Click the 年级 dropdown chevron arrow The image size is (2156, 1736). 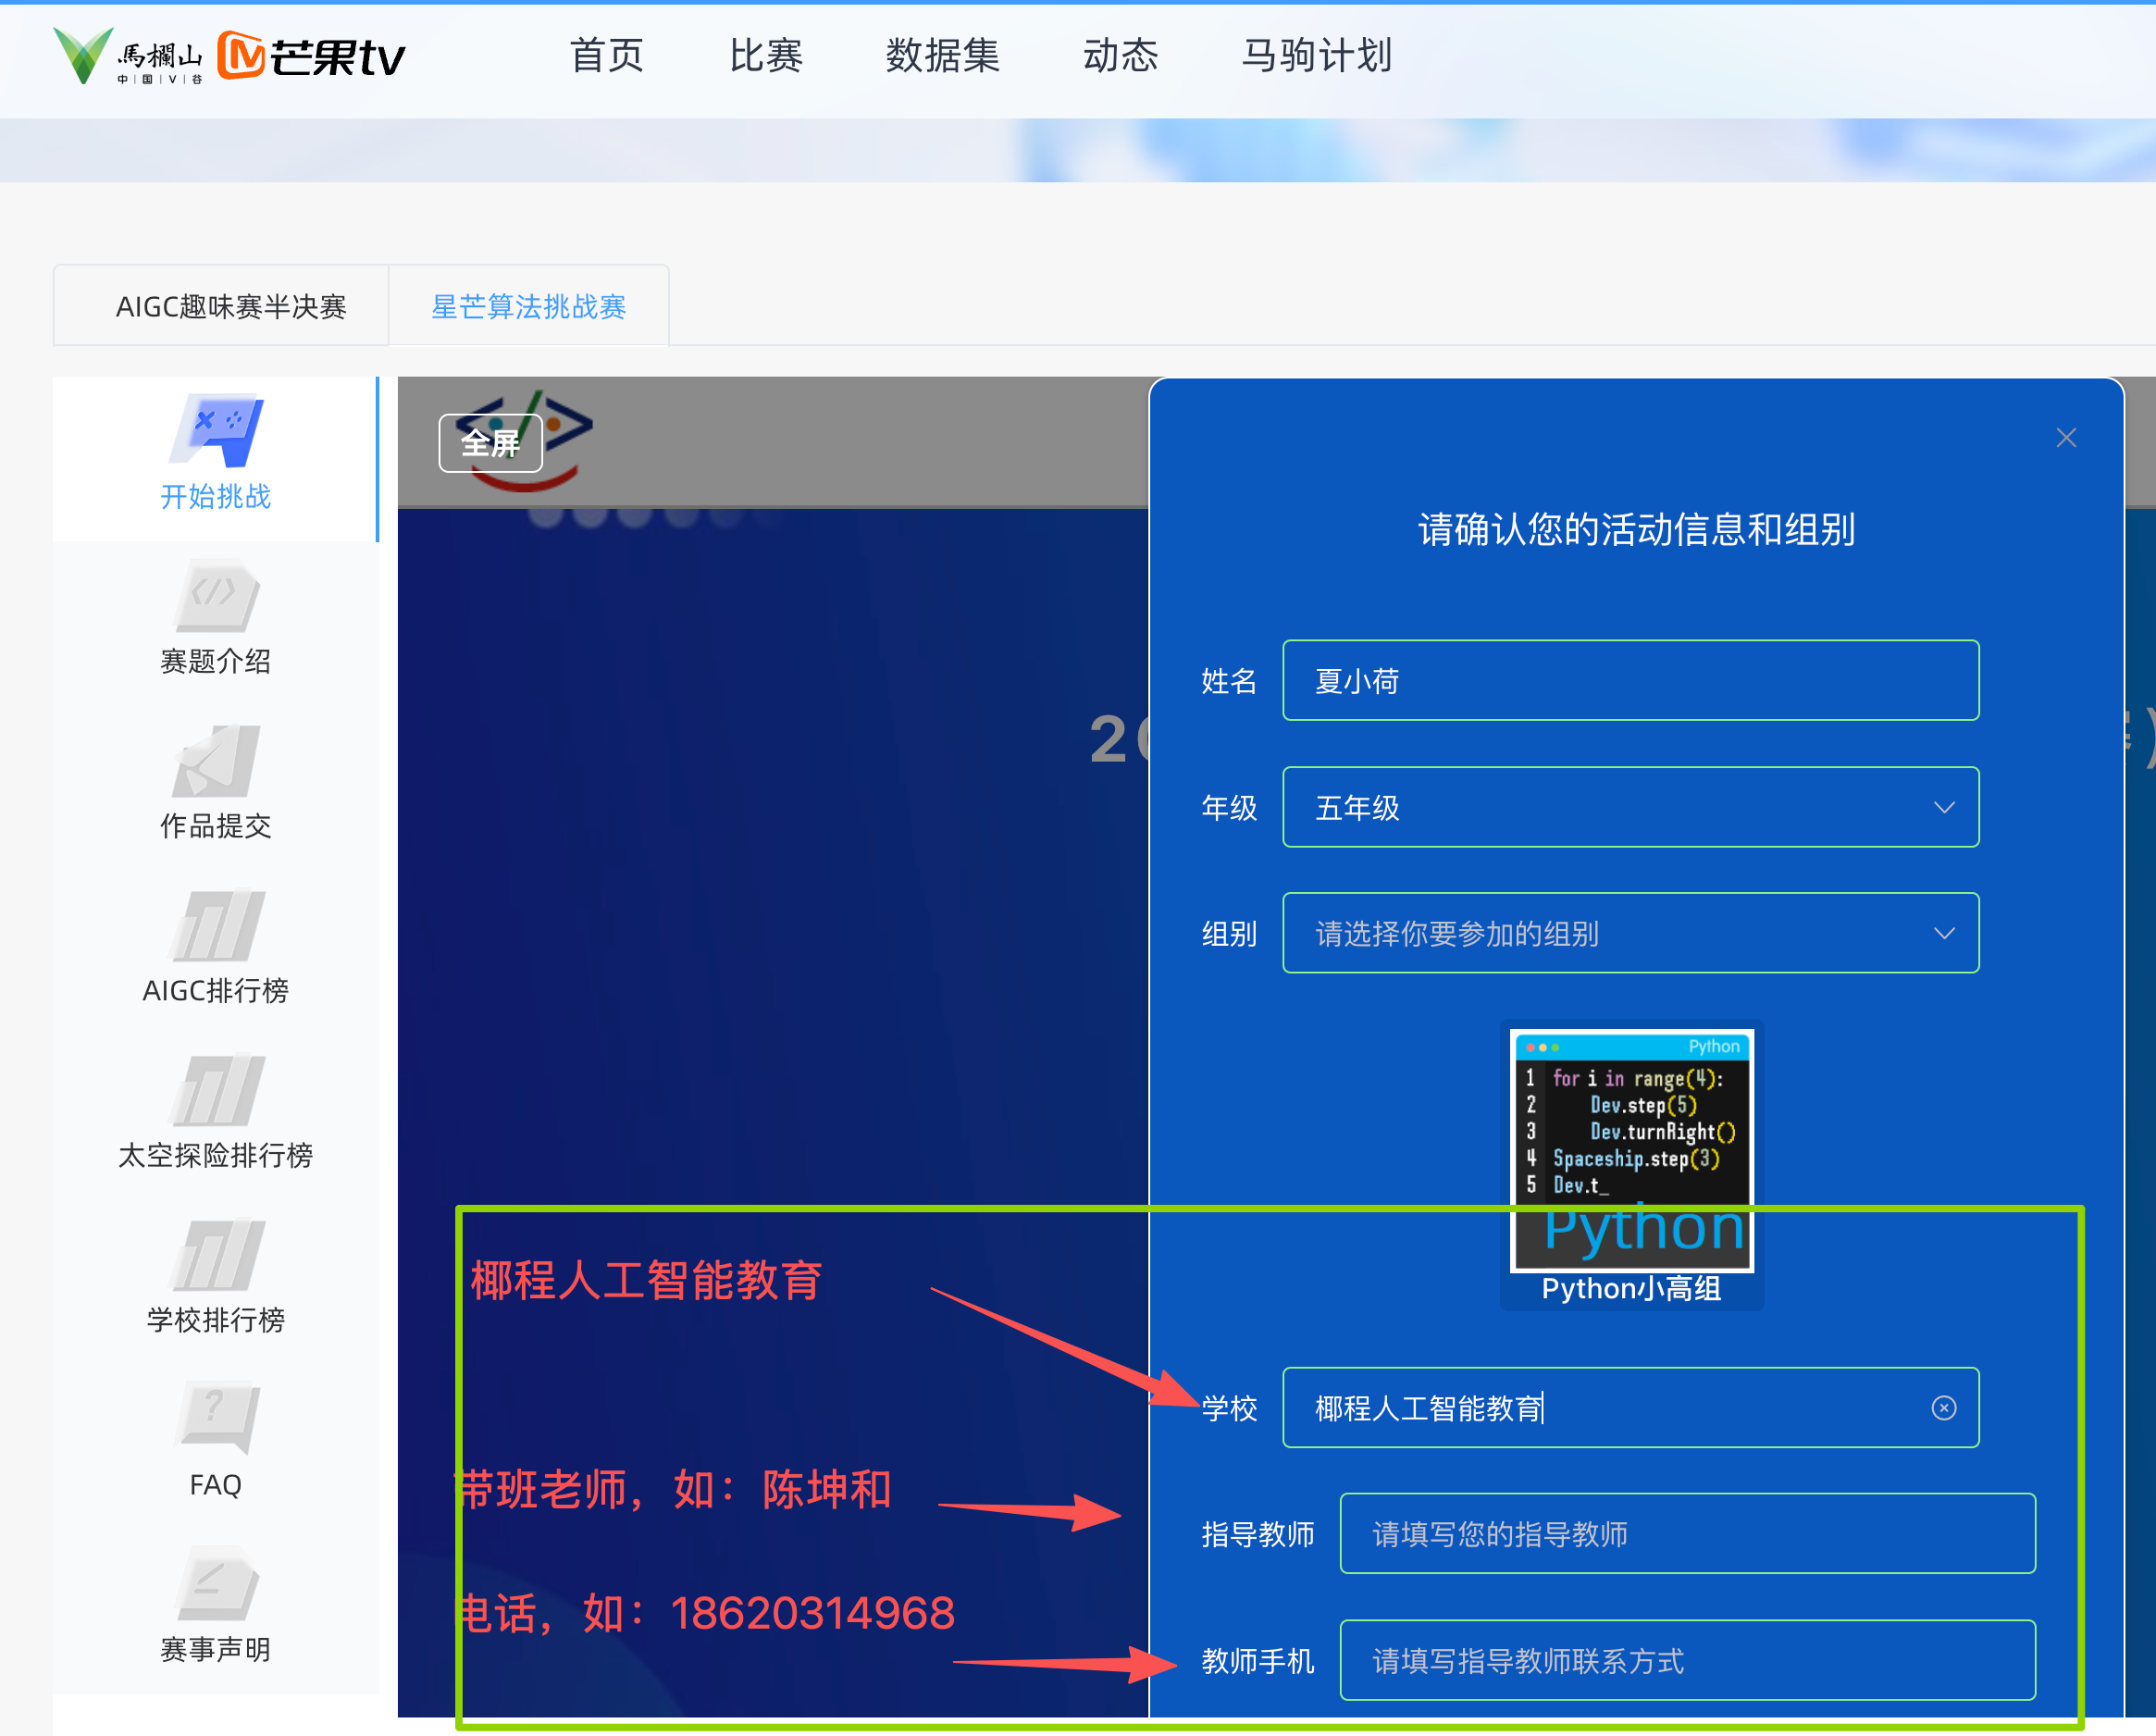pos(1944,808)
